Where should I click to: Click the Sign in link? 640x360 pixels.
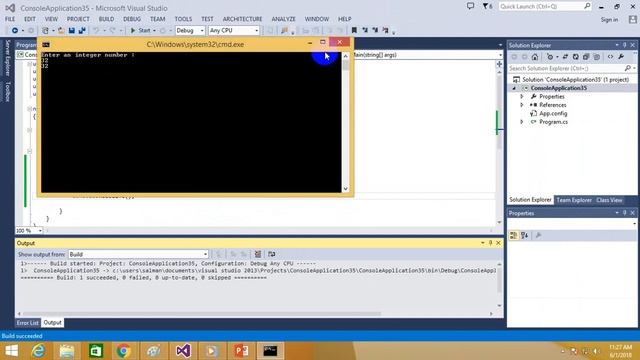(x=609, y=20)
